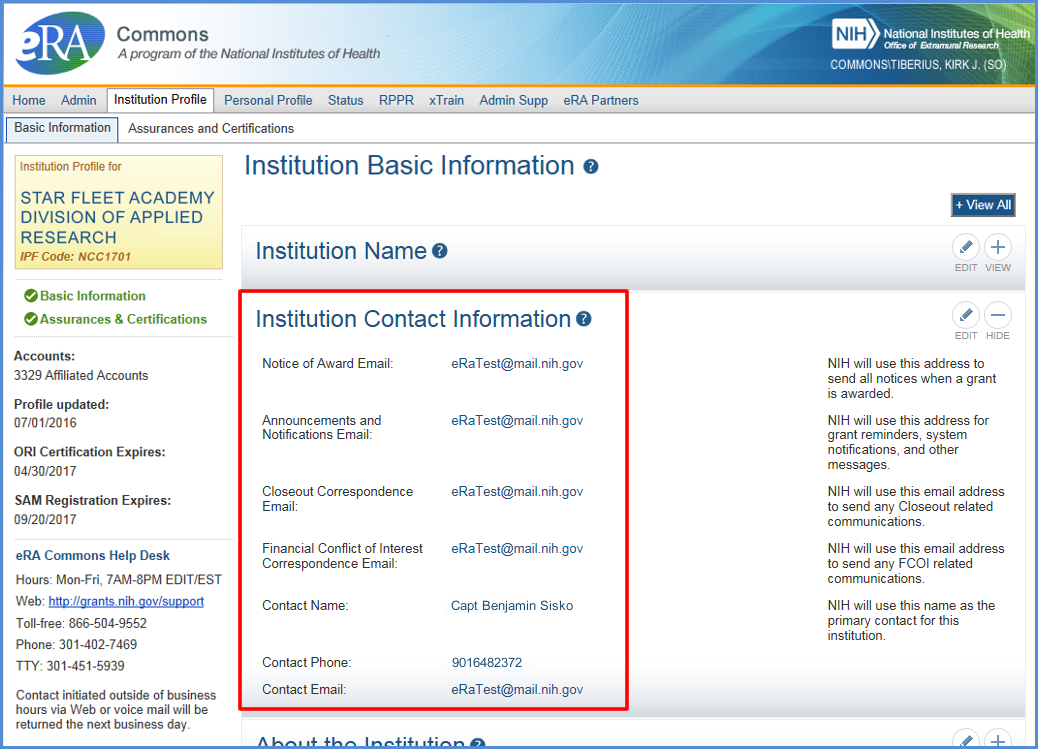Switch to Assurances and Certifications sub-tab
The width and height of the screenshot is (1038, 749).
click(211, 128)
